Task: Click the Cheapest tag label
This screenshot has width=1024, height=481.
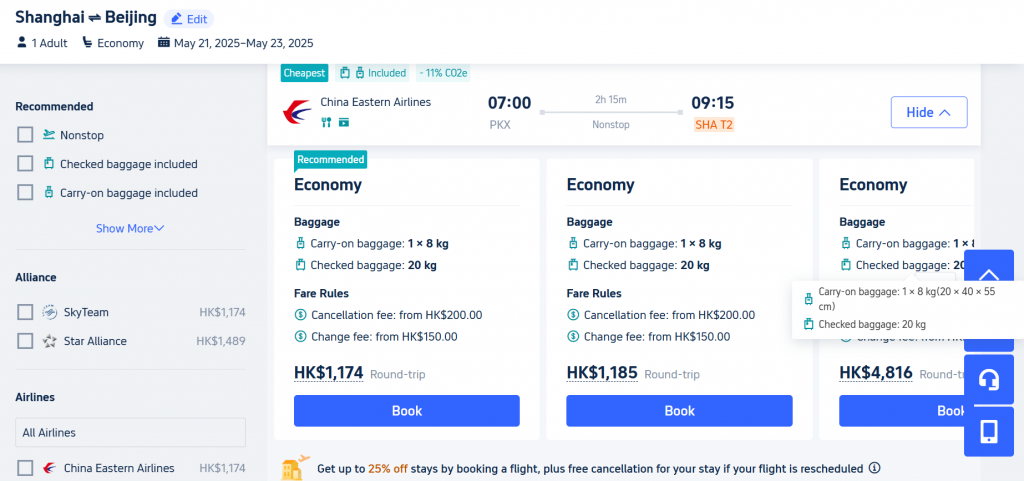Action: pos(304,73)
